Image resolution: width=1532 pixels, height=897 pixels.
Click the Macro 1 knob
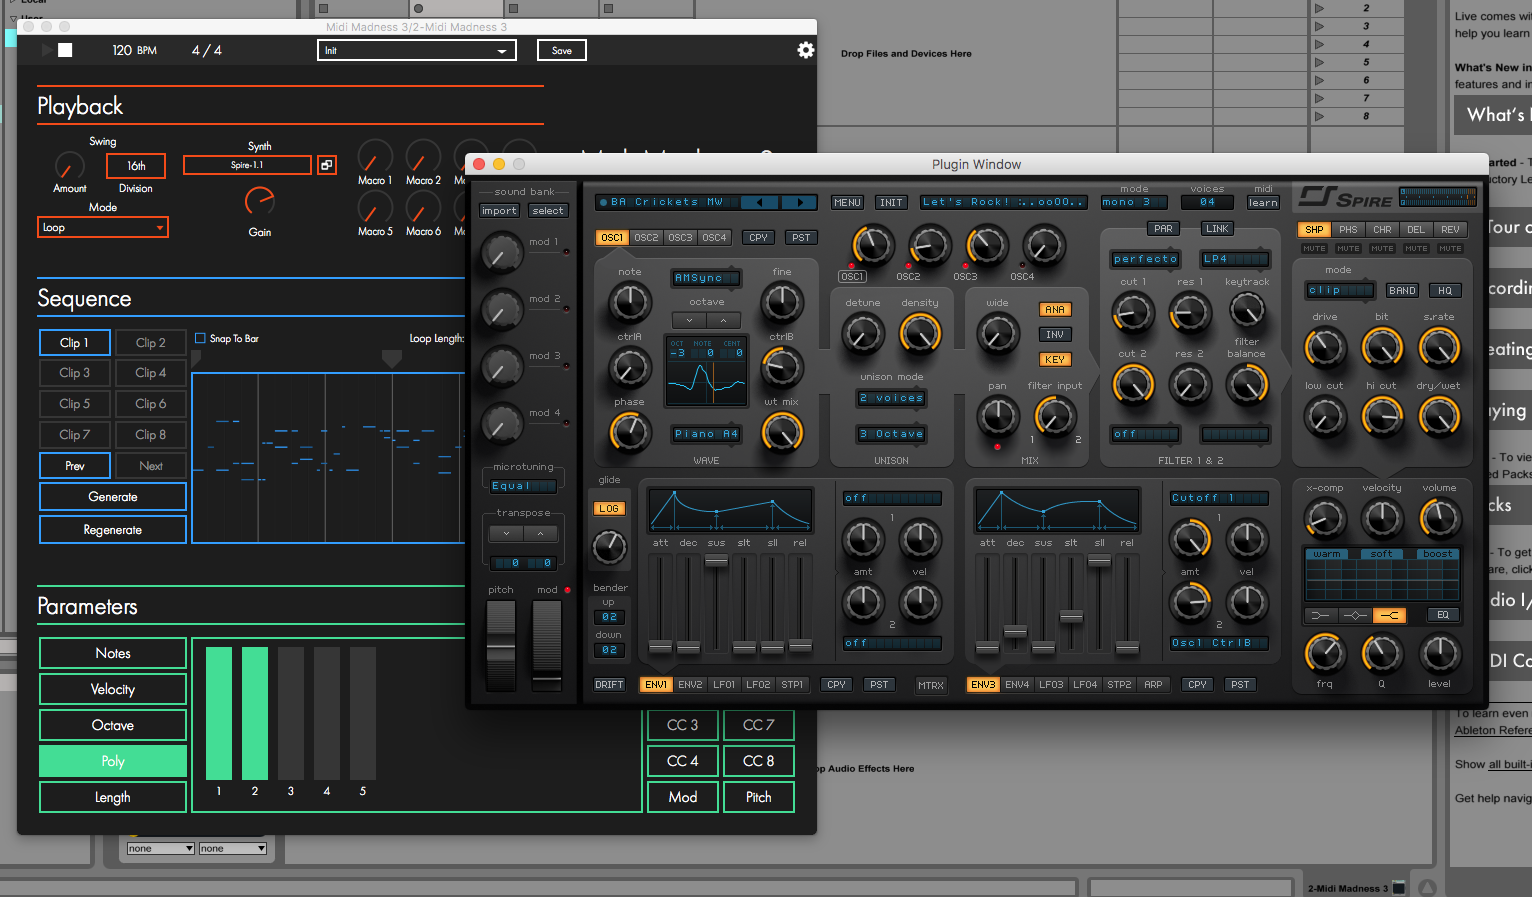pos(375,157)
